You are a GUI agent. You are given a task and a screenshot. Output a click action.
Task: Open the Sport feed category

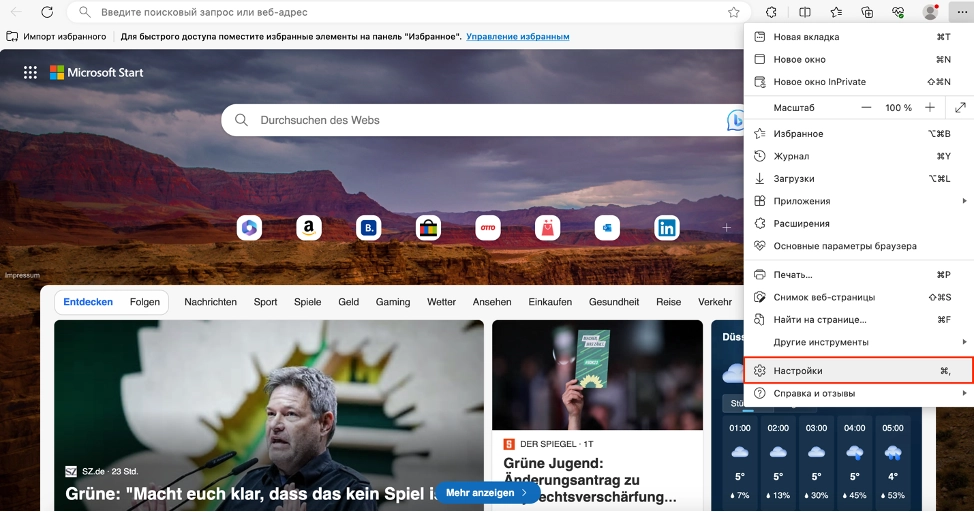[x=265, y=302]
